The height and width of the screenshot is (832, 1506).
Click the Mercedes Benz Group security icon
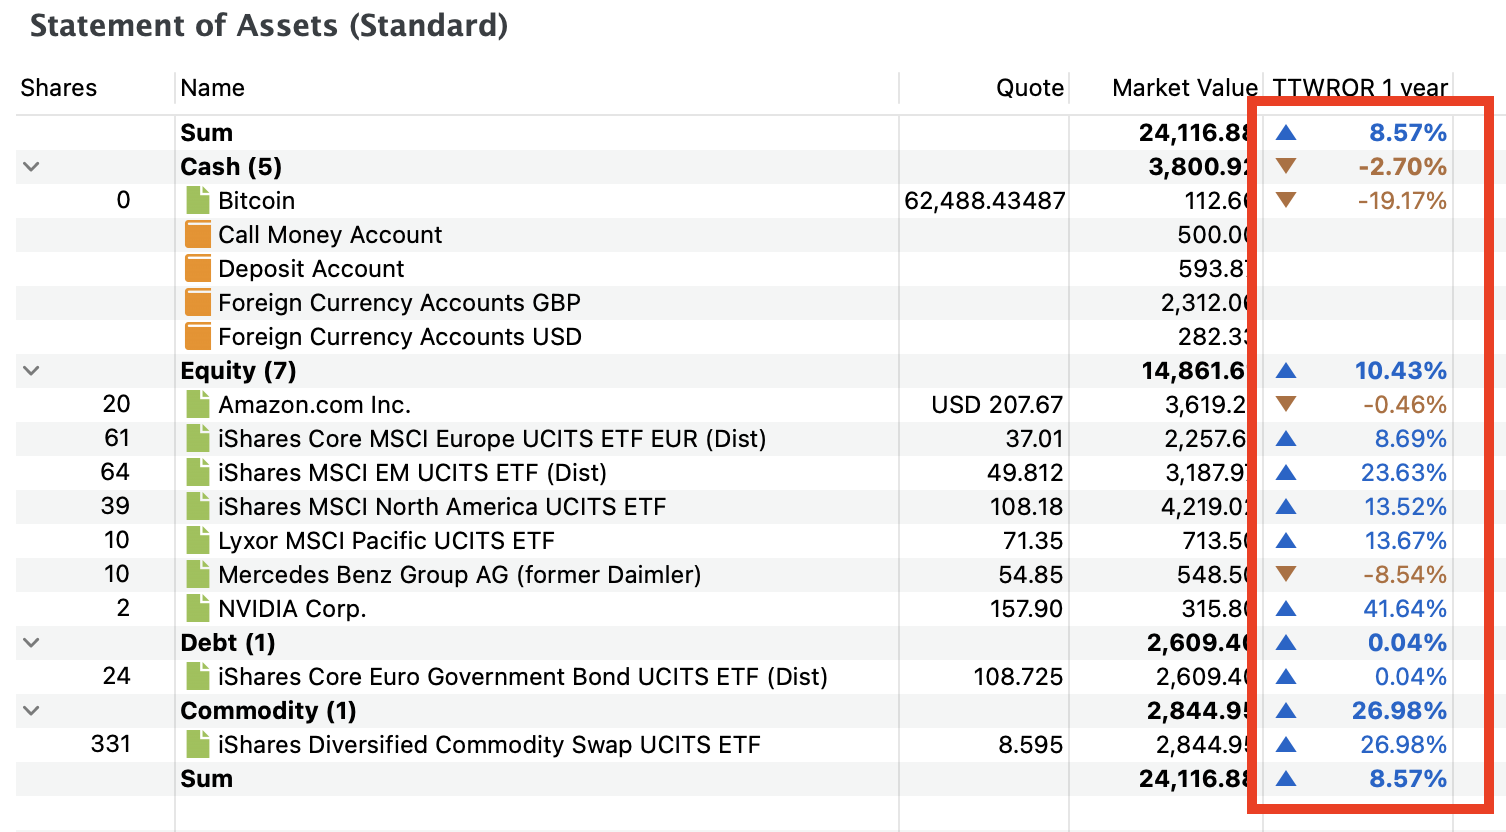point(198,575)
